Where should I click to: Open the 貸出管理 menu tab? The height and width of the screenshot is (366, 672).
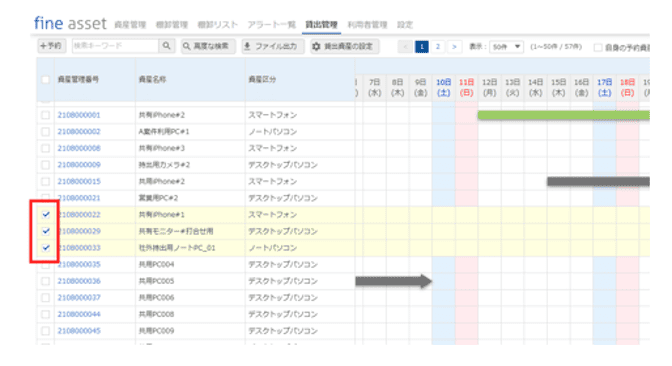coord(321,25)
